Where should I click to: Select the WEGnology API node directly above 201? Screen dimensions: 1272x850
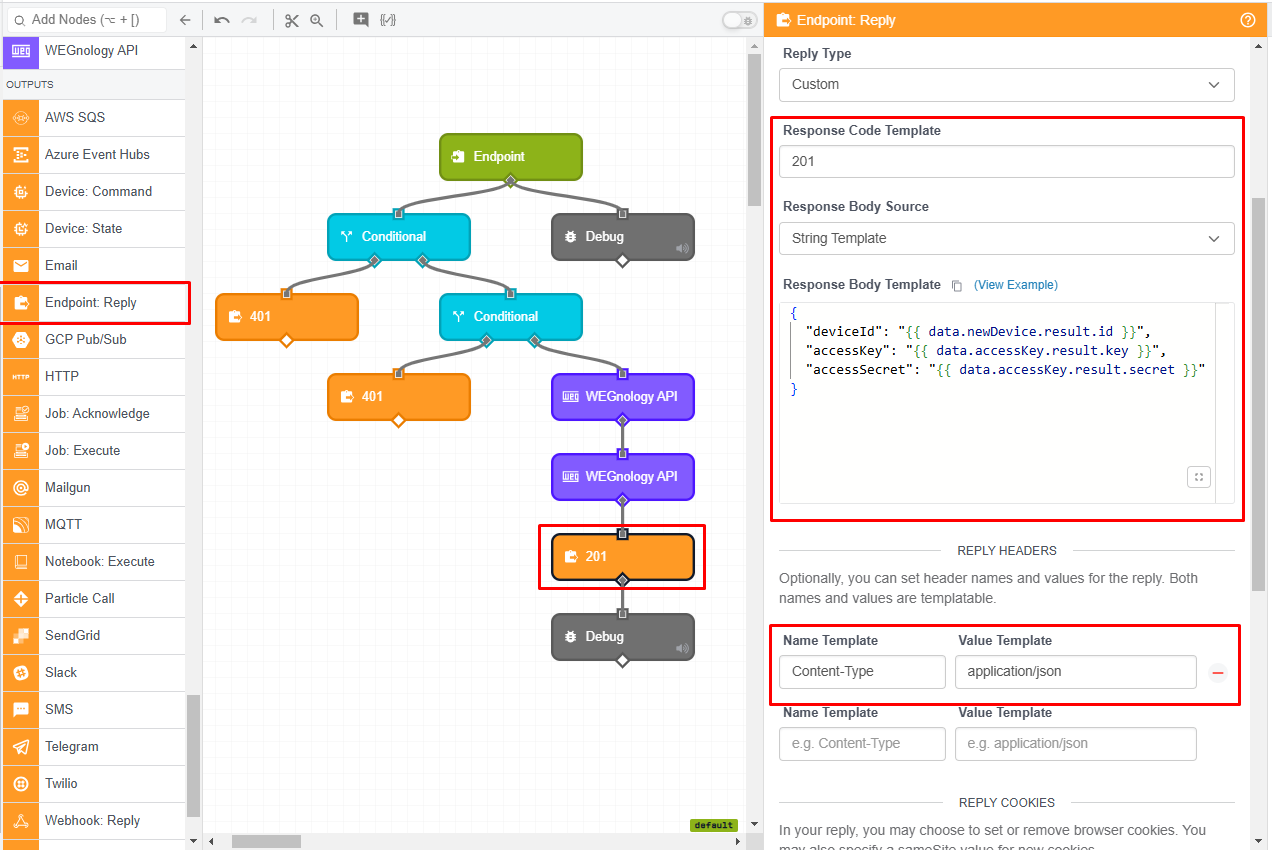point(623,477)
